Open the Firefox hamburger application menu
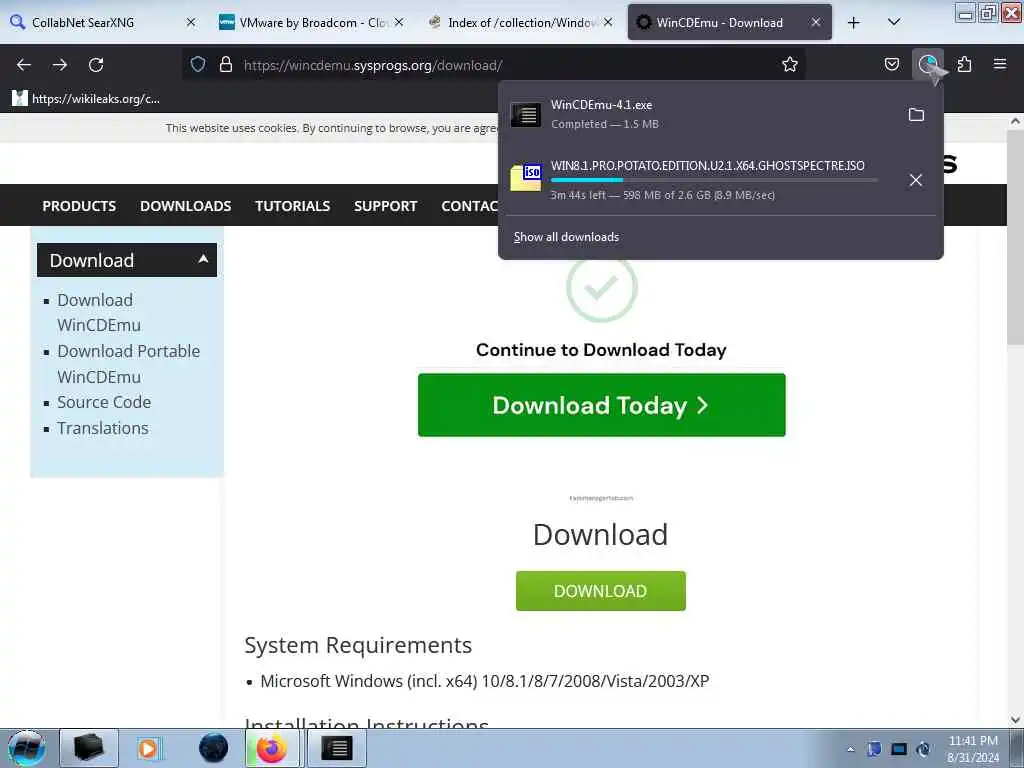The height and width of the screenshot is (768, 1024). tap(1000, 64)
